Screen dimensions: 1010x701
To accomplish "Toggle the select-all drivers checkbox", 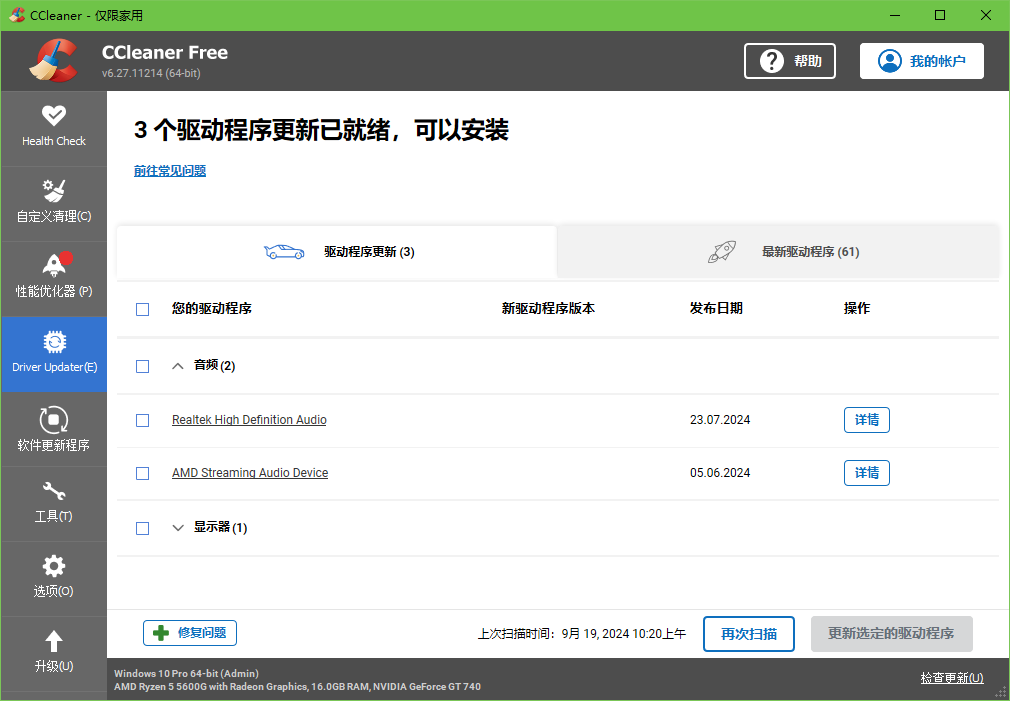I will 142,309.
